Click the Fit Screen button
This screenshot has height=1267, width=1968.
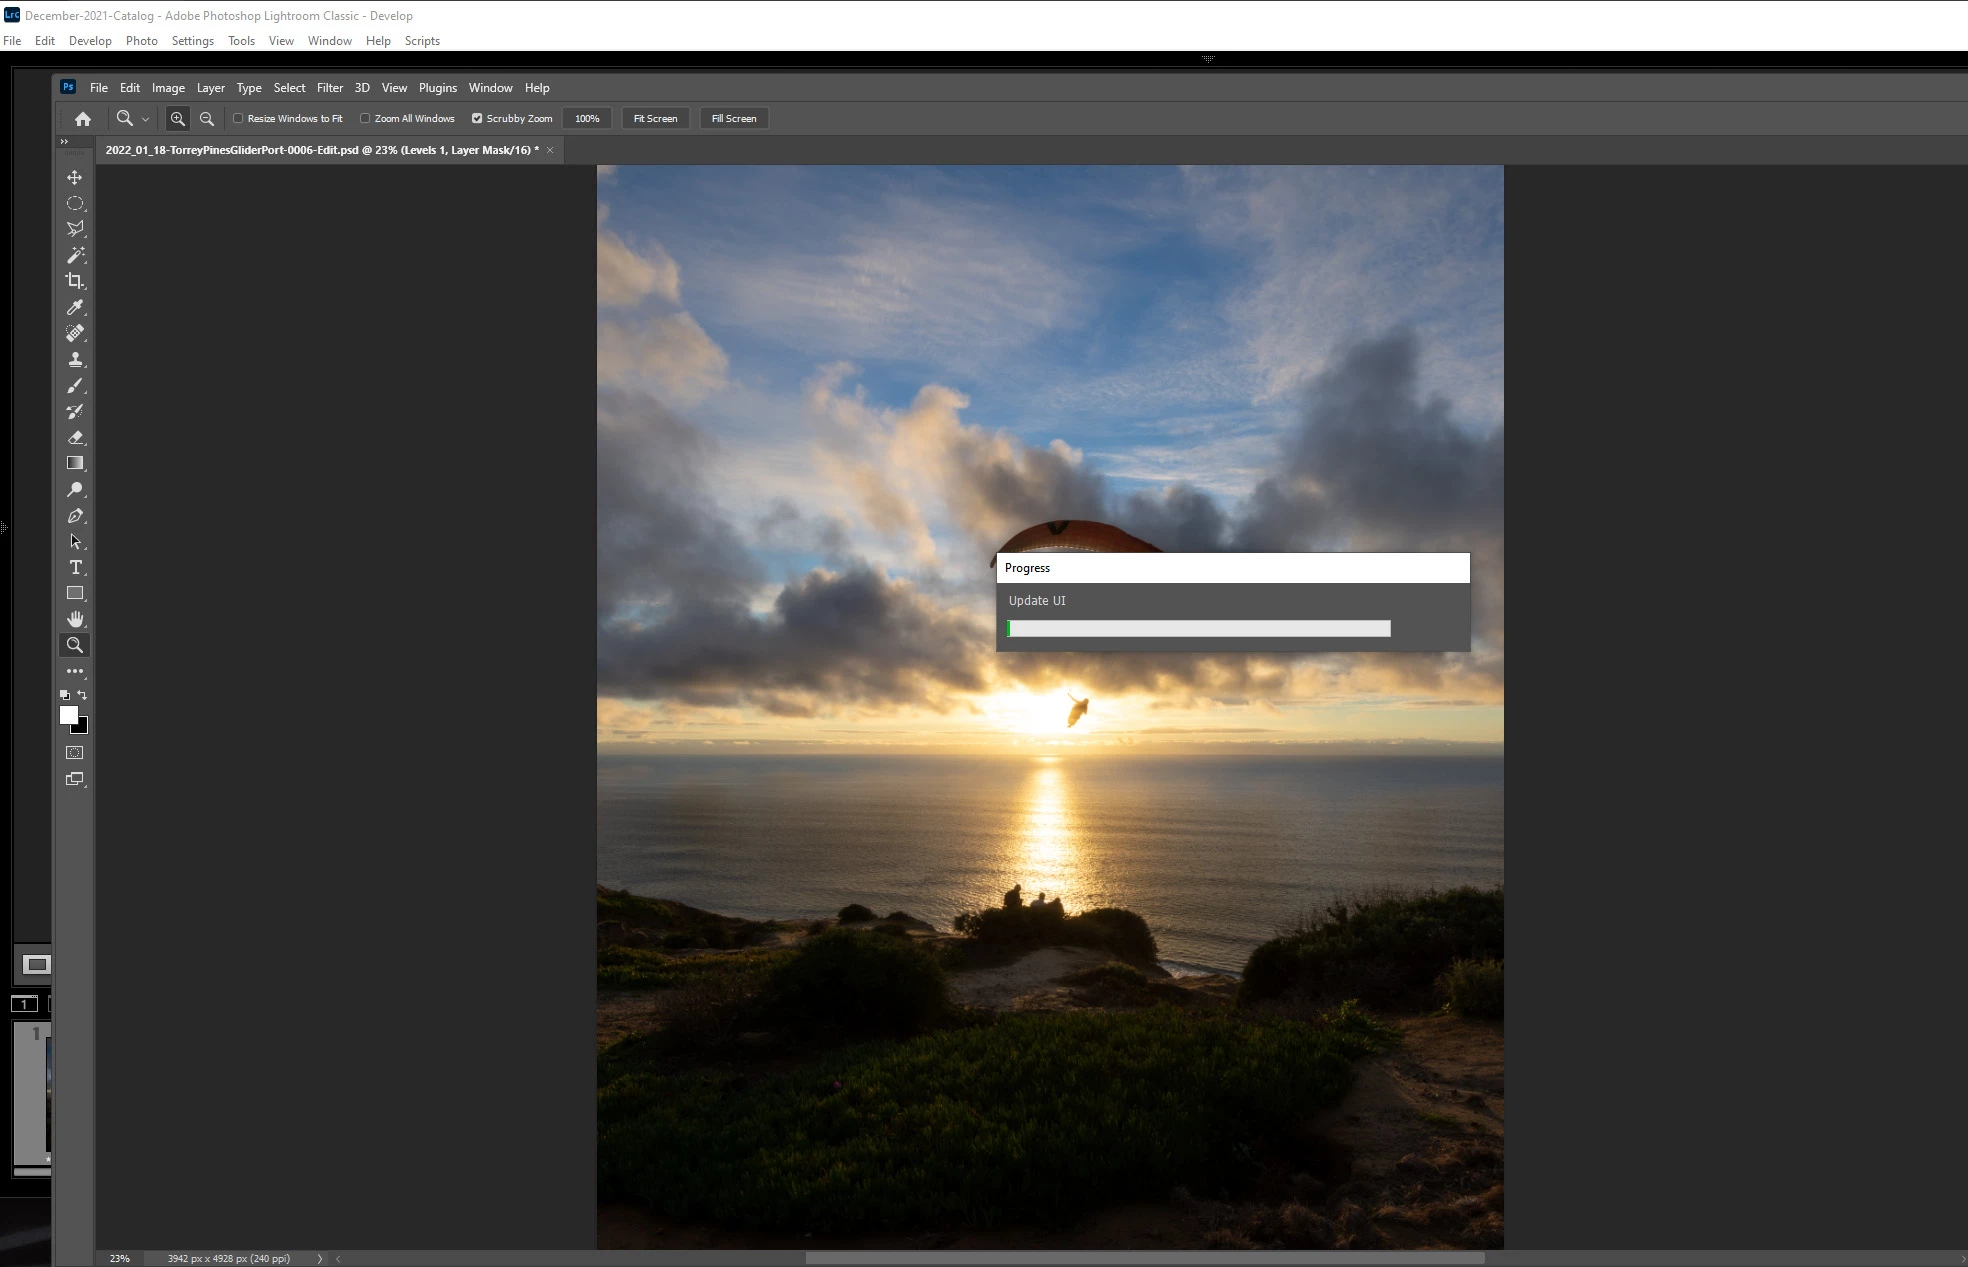[x=655, y=119]
